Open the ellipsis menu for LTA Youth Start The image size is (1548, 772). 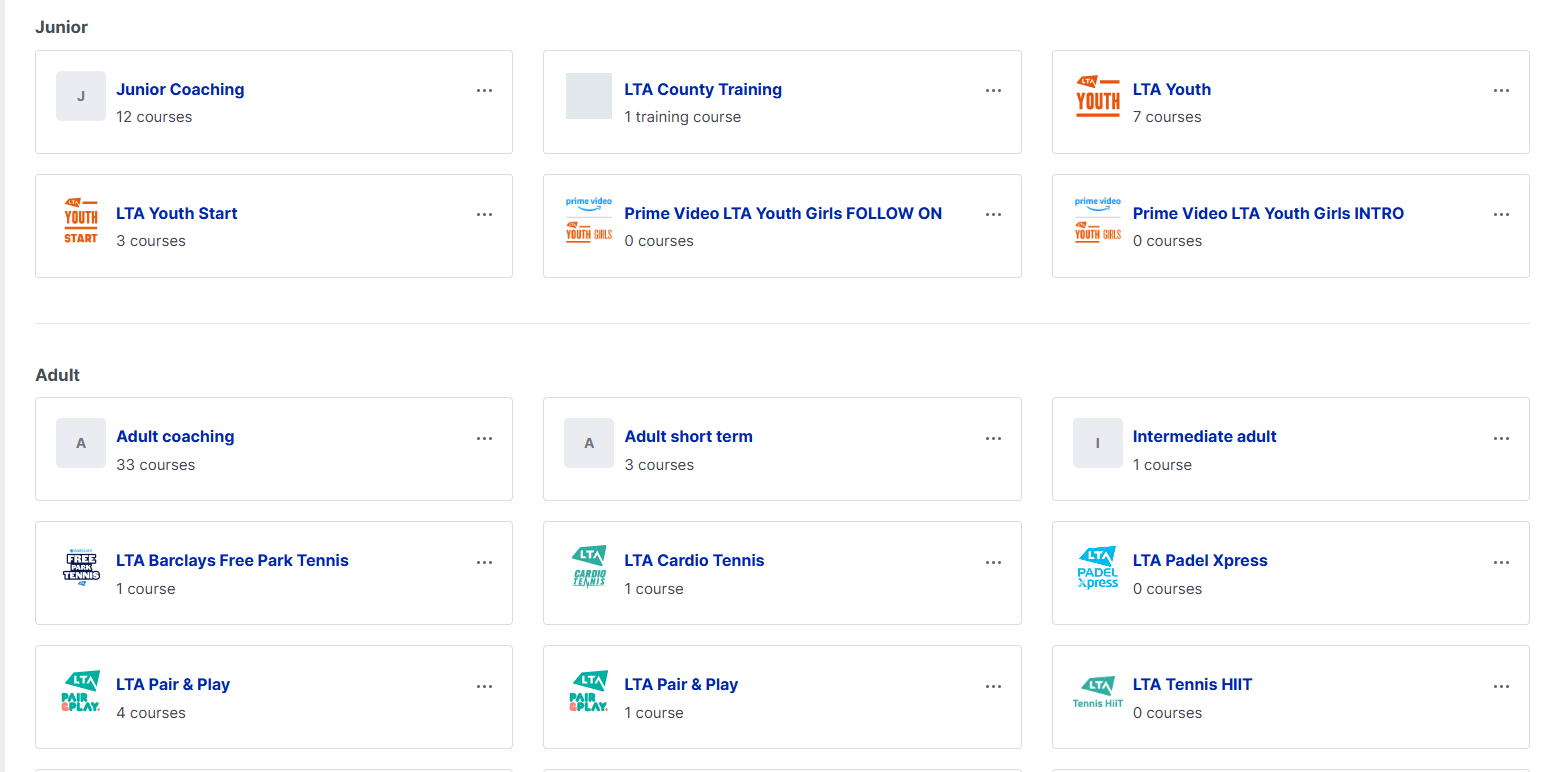pyautogui.click(x=484, y=214)
